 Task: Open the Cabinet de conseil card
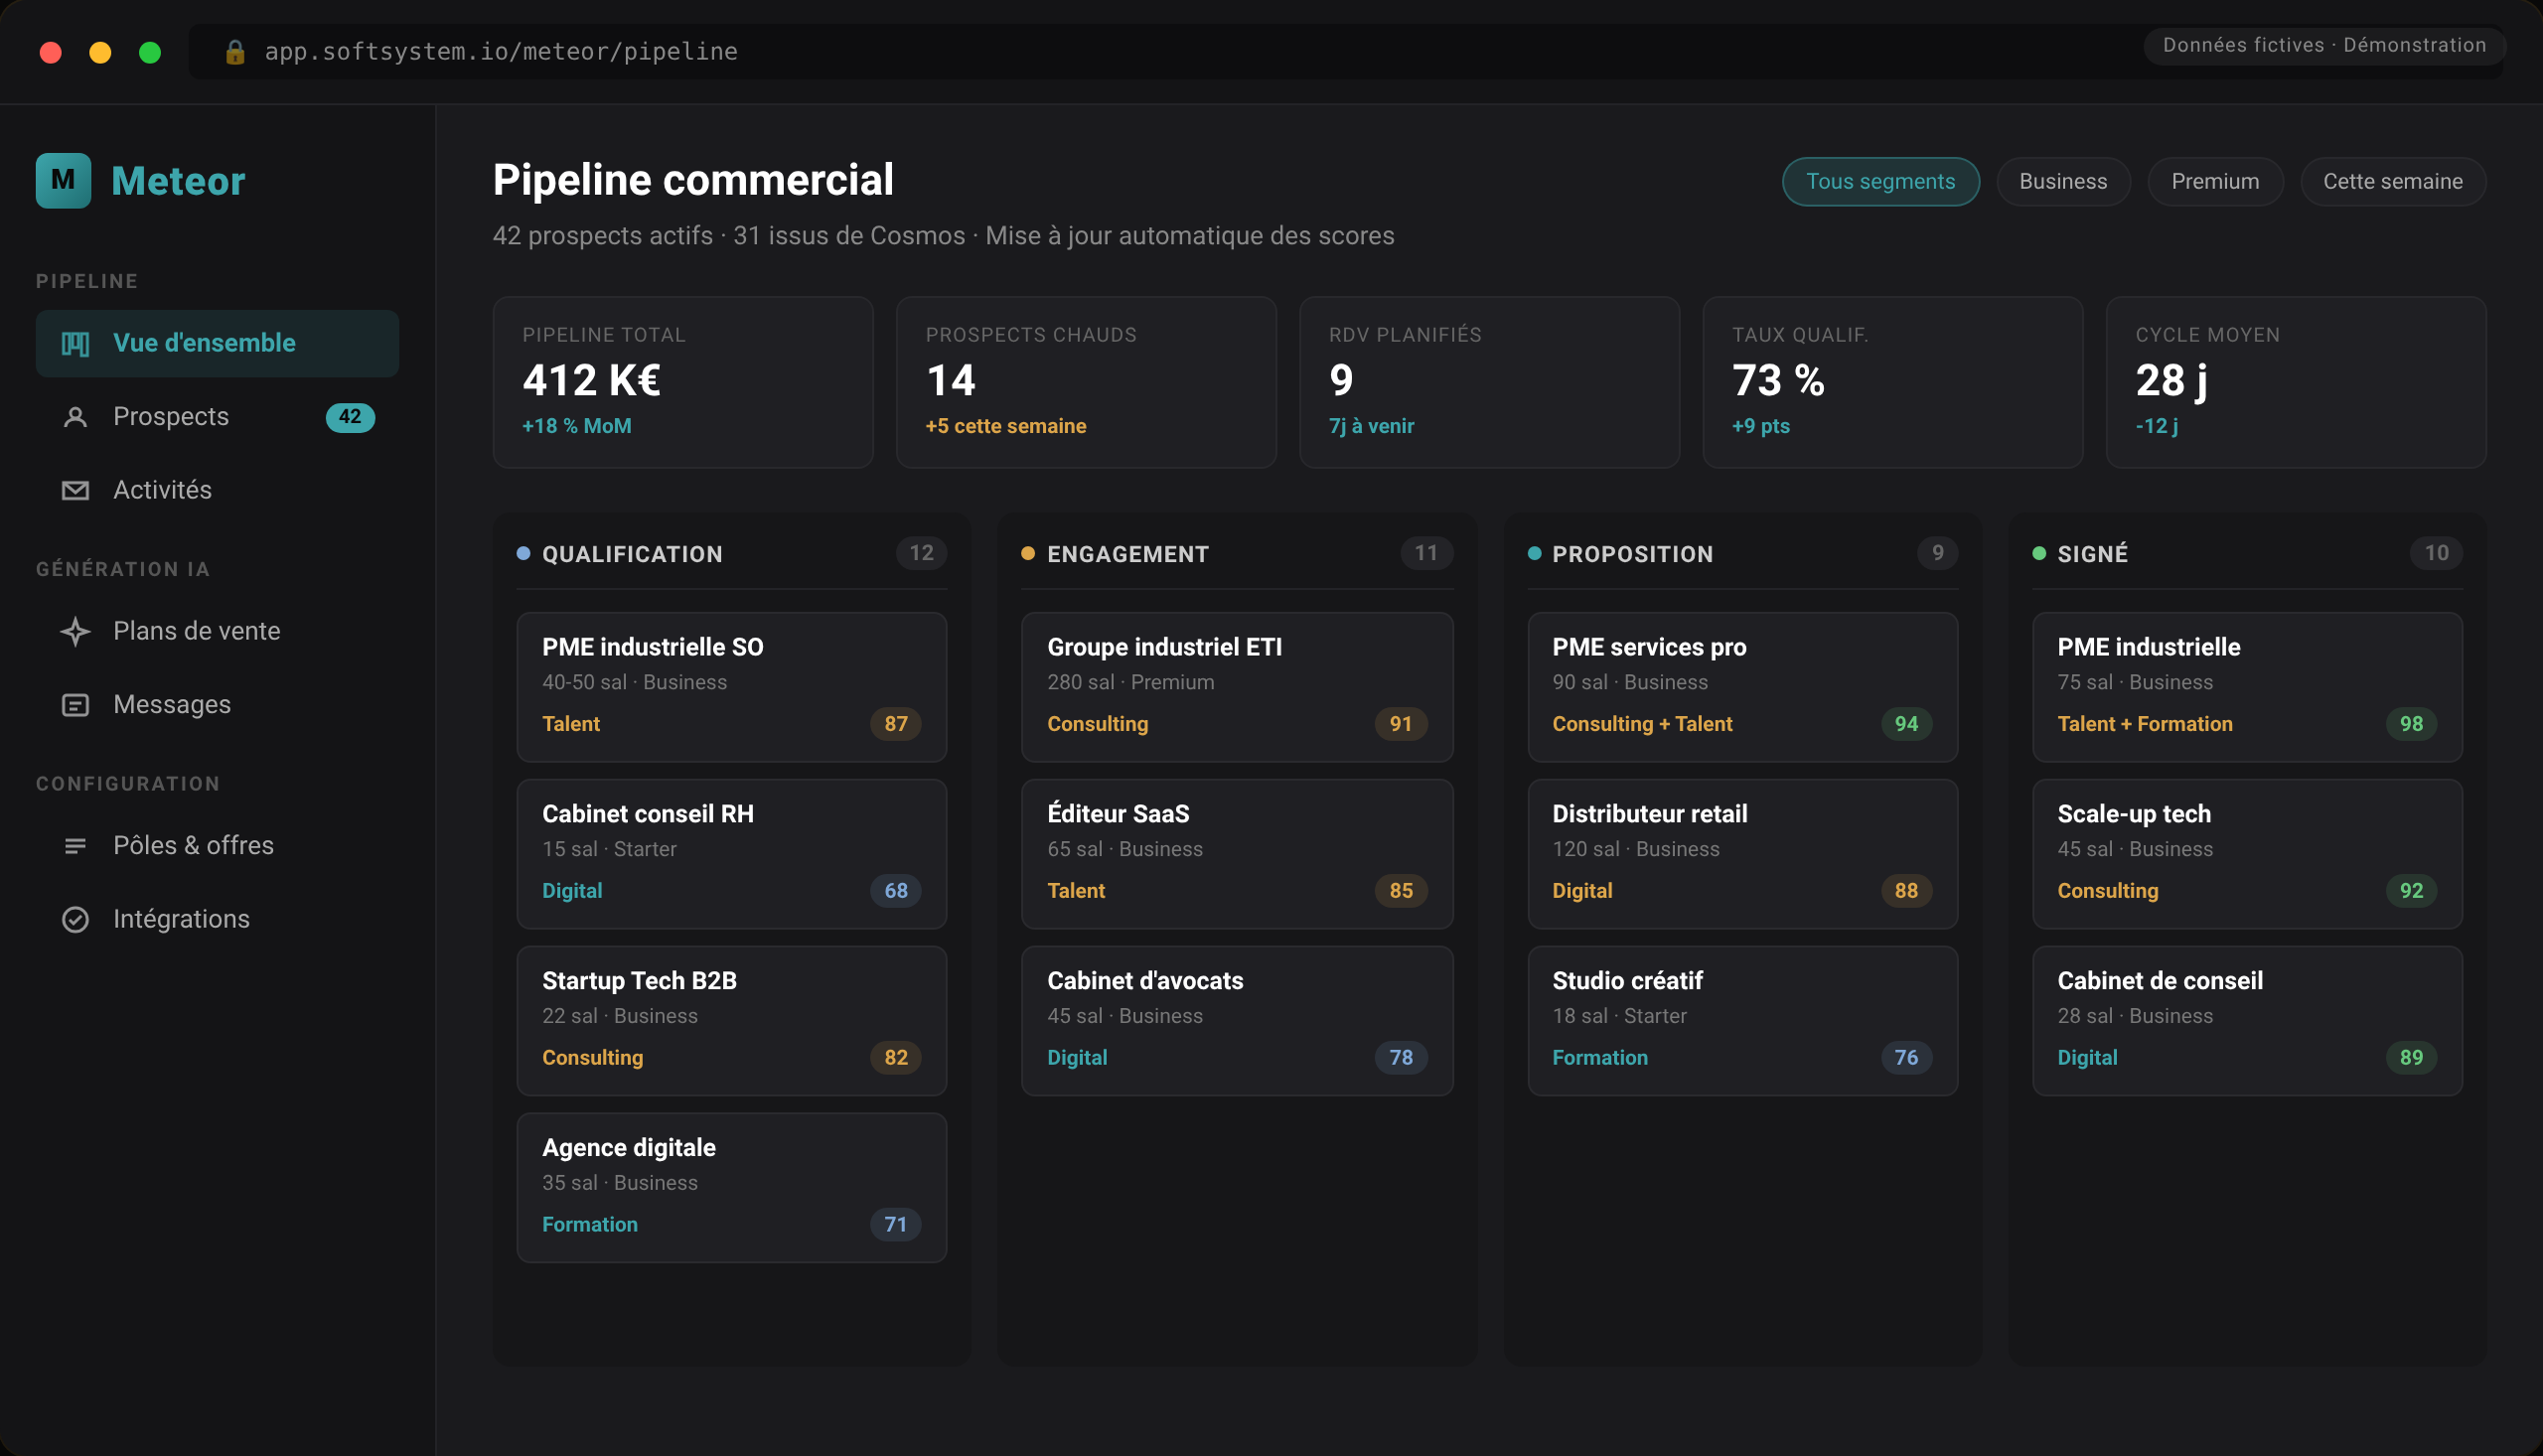2247,1021
